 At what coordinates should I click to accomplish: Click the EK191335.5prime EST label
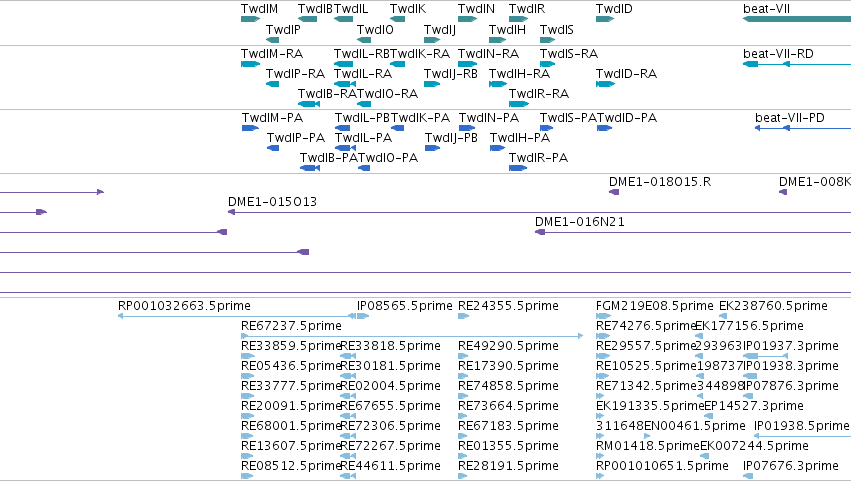pyautogui.click(x=650, y=407)
